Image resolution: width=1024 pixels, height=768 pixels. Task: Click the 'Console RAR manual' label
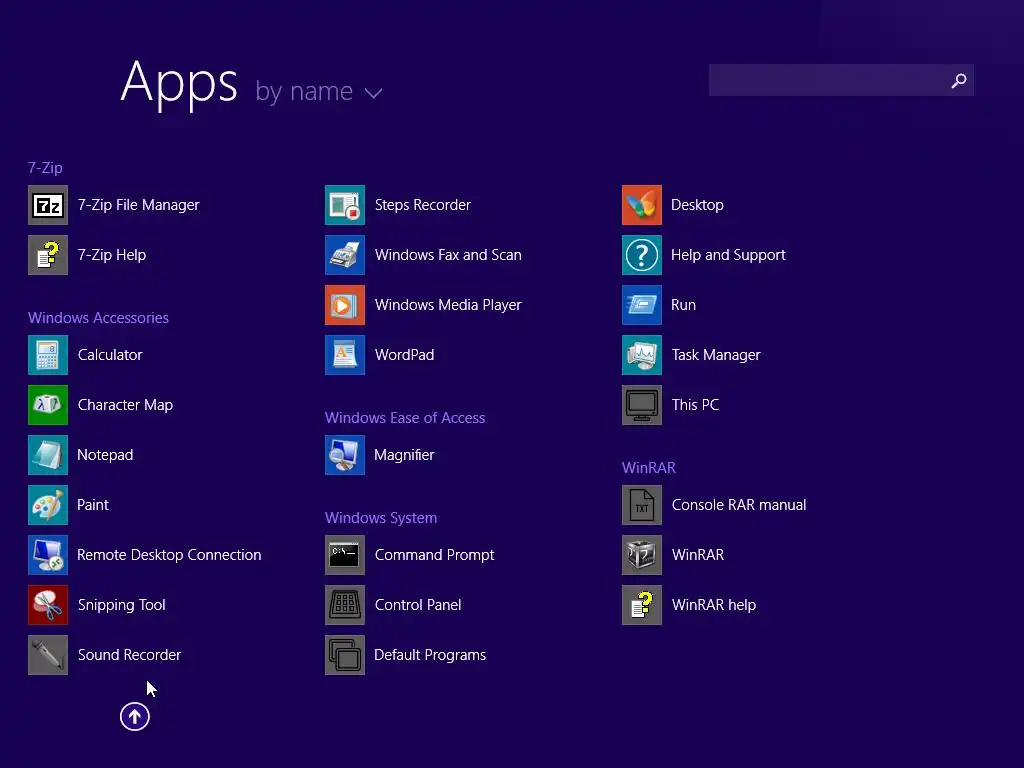pyautogui.click(x=739, y=505)
